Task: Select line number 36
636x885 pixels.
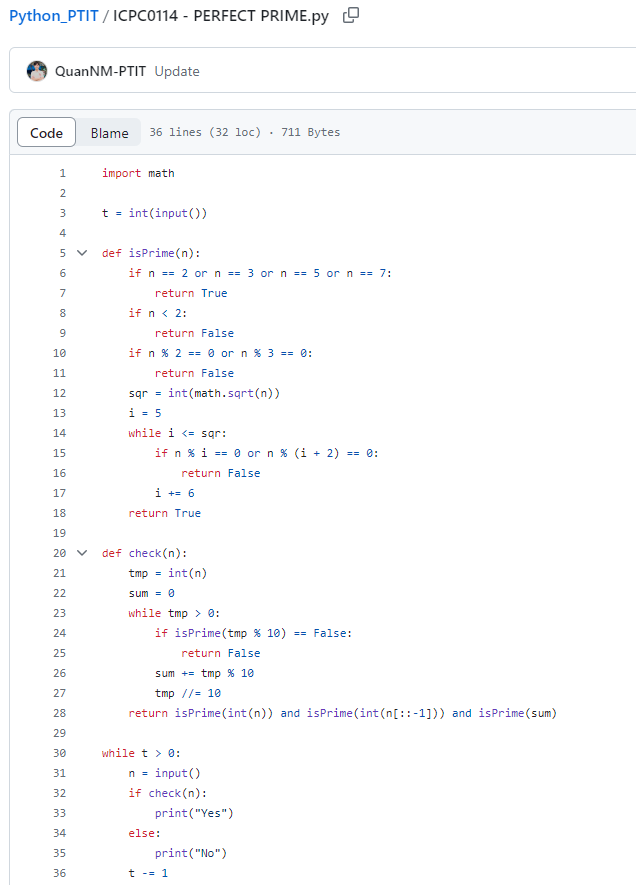Action: (59, 873)
